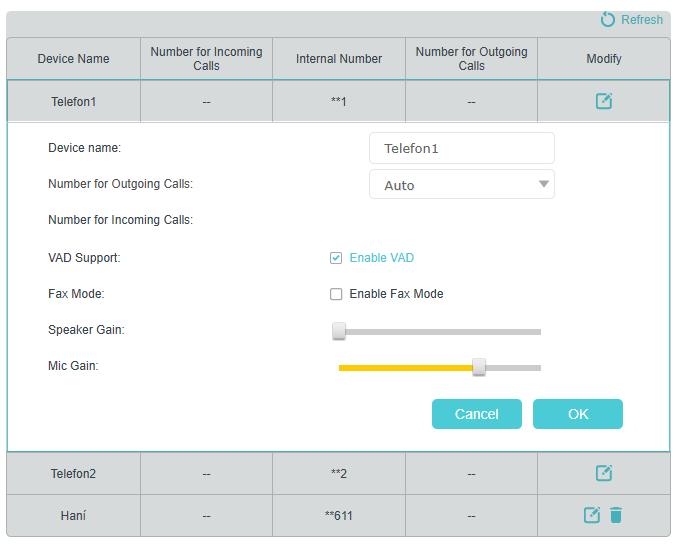Click the edit icon in the Haní row
This screenshot has height=546, width=684.
[x=592, y=515]
